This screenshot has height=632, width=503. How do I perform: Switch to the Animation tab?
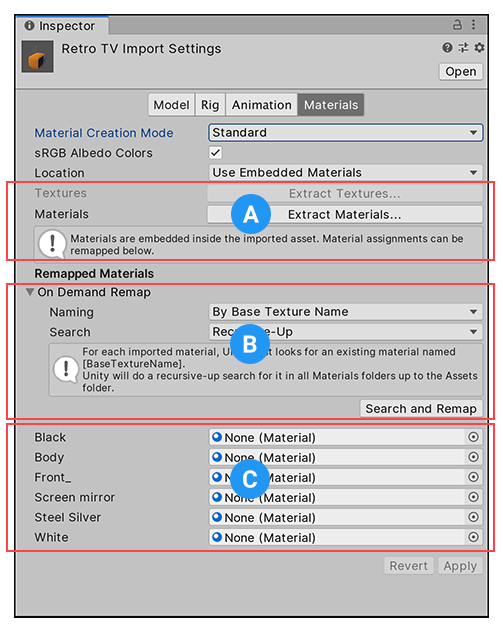[262, 105]
